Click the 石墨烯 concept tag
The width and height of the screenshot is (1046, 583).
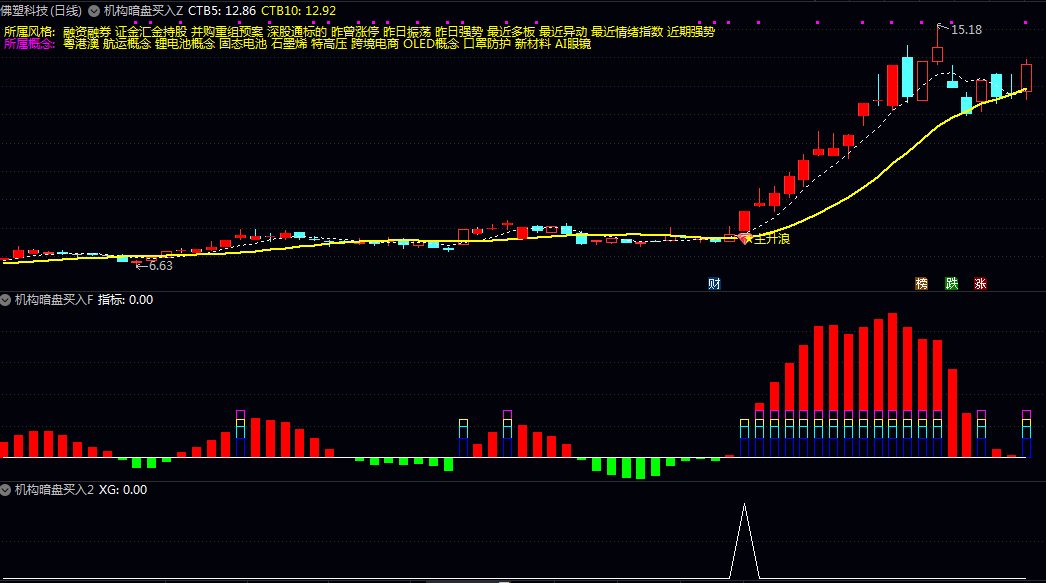tap(290, 44)
